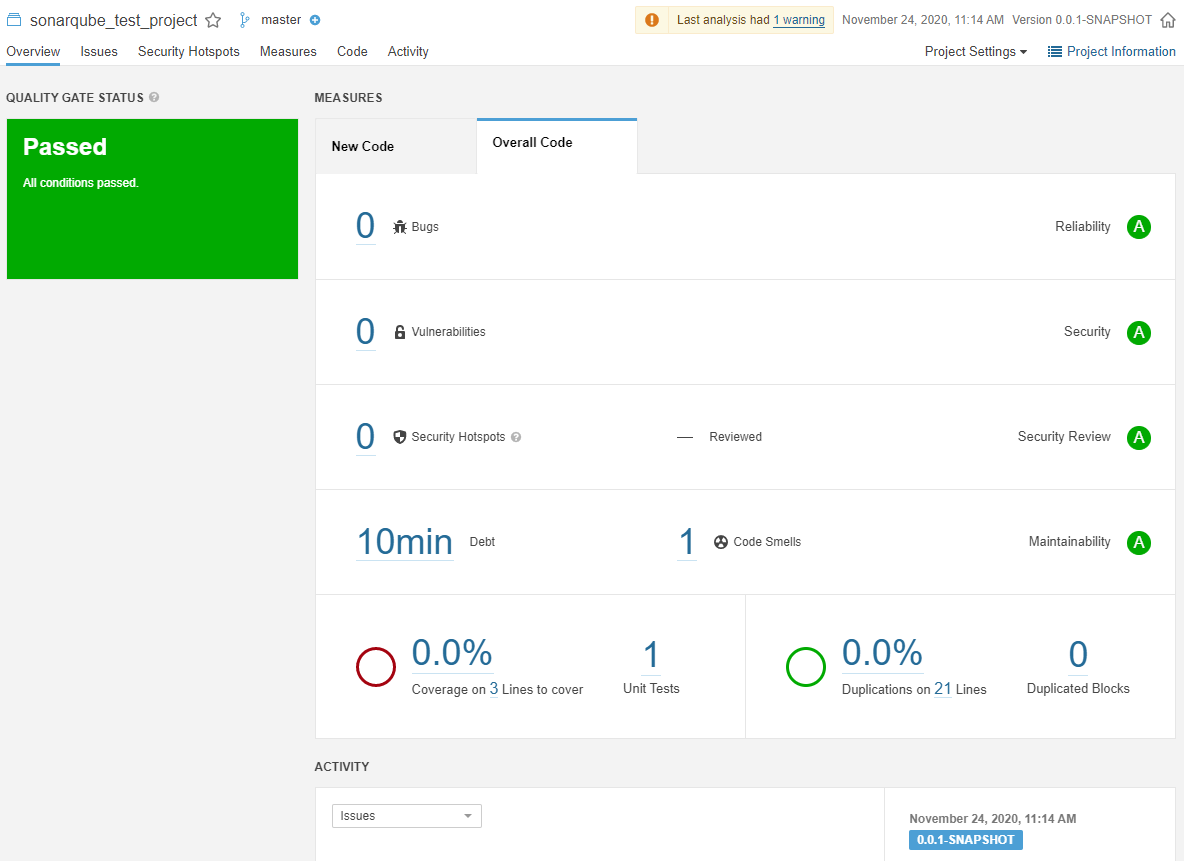This screenshot has height=861, width=1184.
Task: Click the sonarqube_test_project name
Action: coord(114,20)
